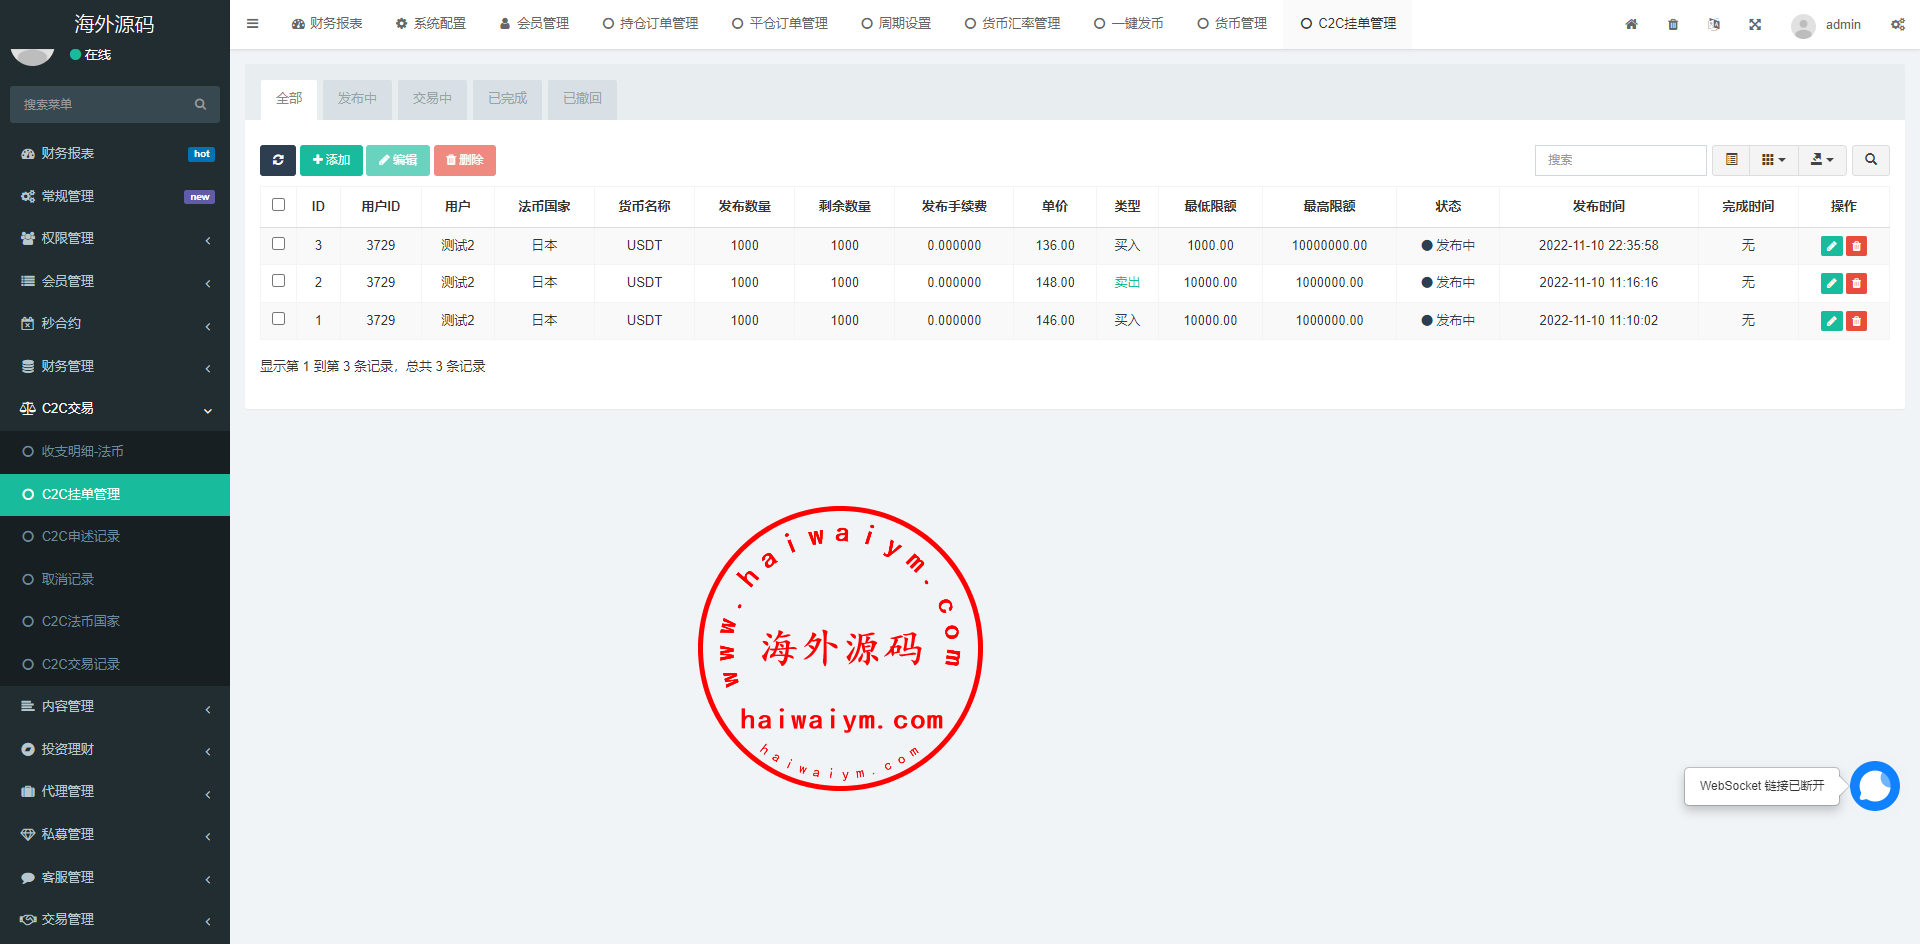Click the hamburger menu toggle icon
The width and height of the screenshot is (1920, 944).
click(253, 24)
